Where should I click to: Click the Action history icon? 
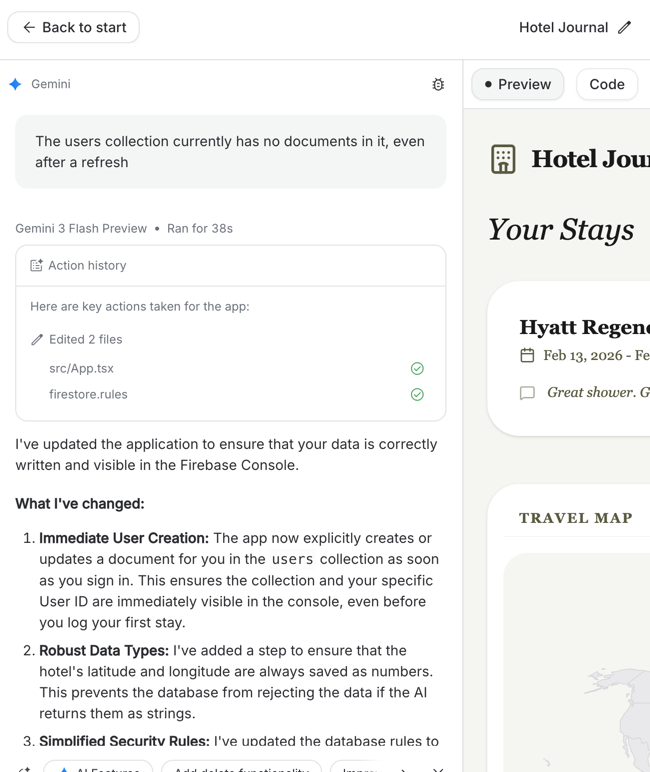36,266
